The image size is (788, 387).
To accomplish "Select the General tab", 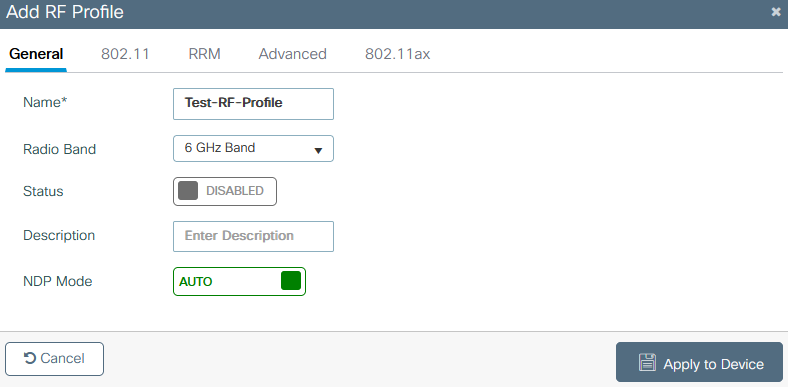I will pyautogui.click(x=36, y=54).
